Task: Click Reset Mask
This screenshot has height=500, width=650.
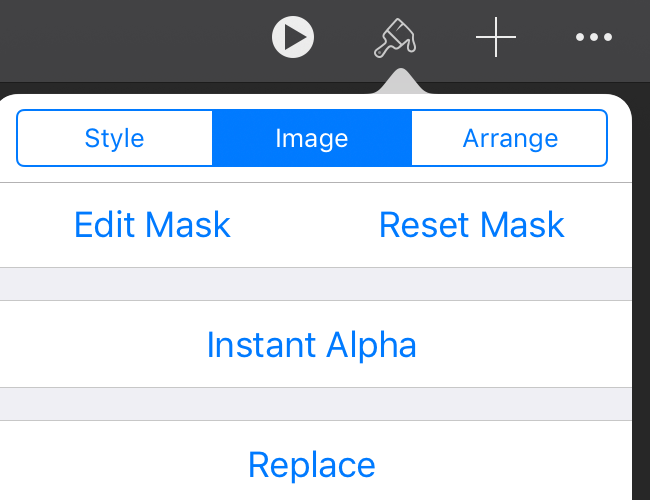Action: 472,225
